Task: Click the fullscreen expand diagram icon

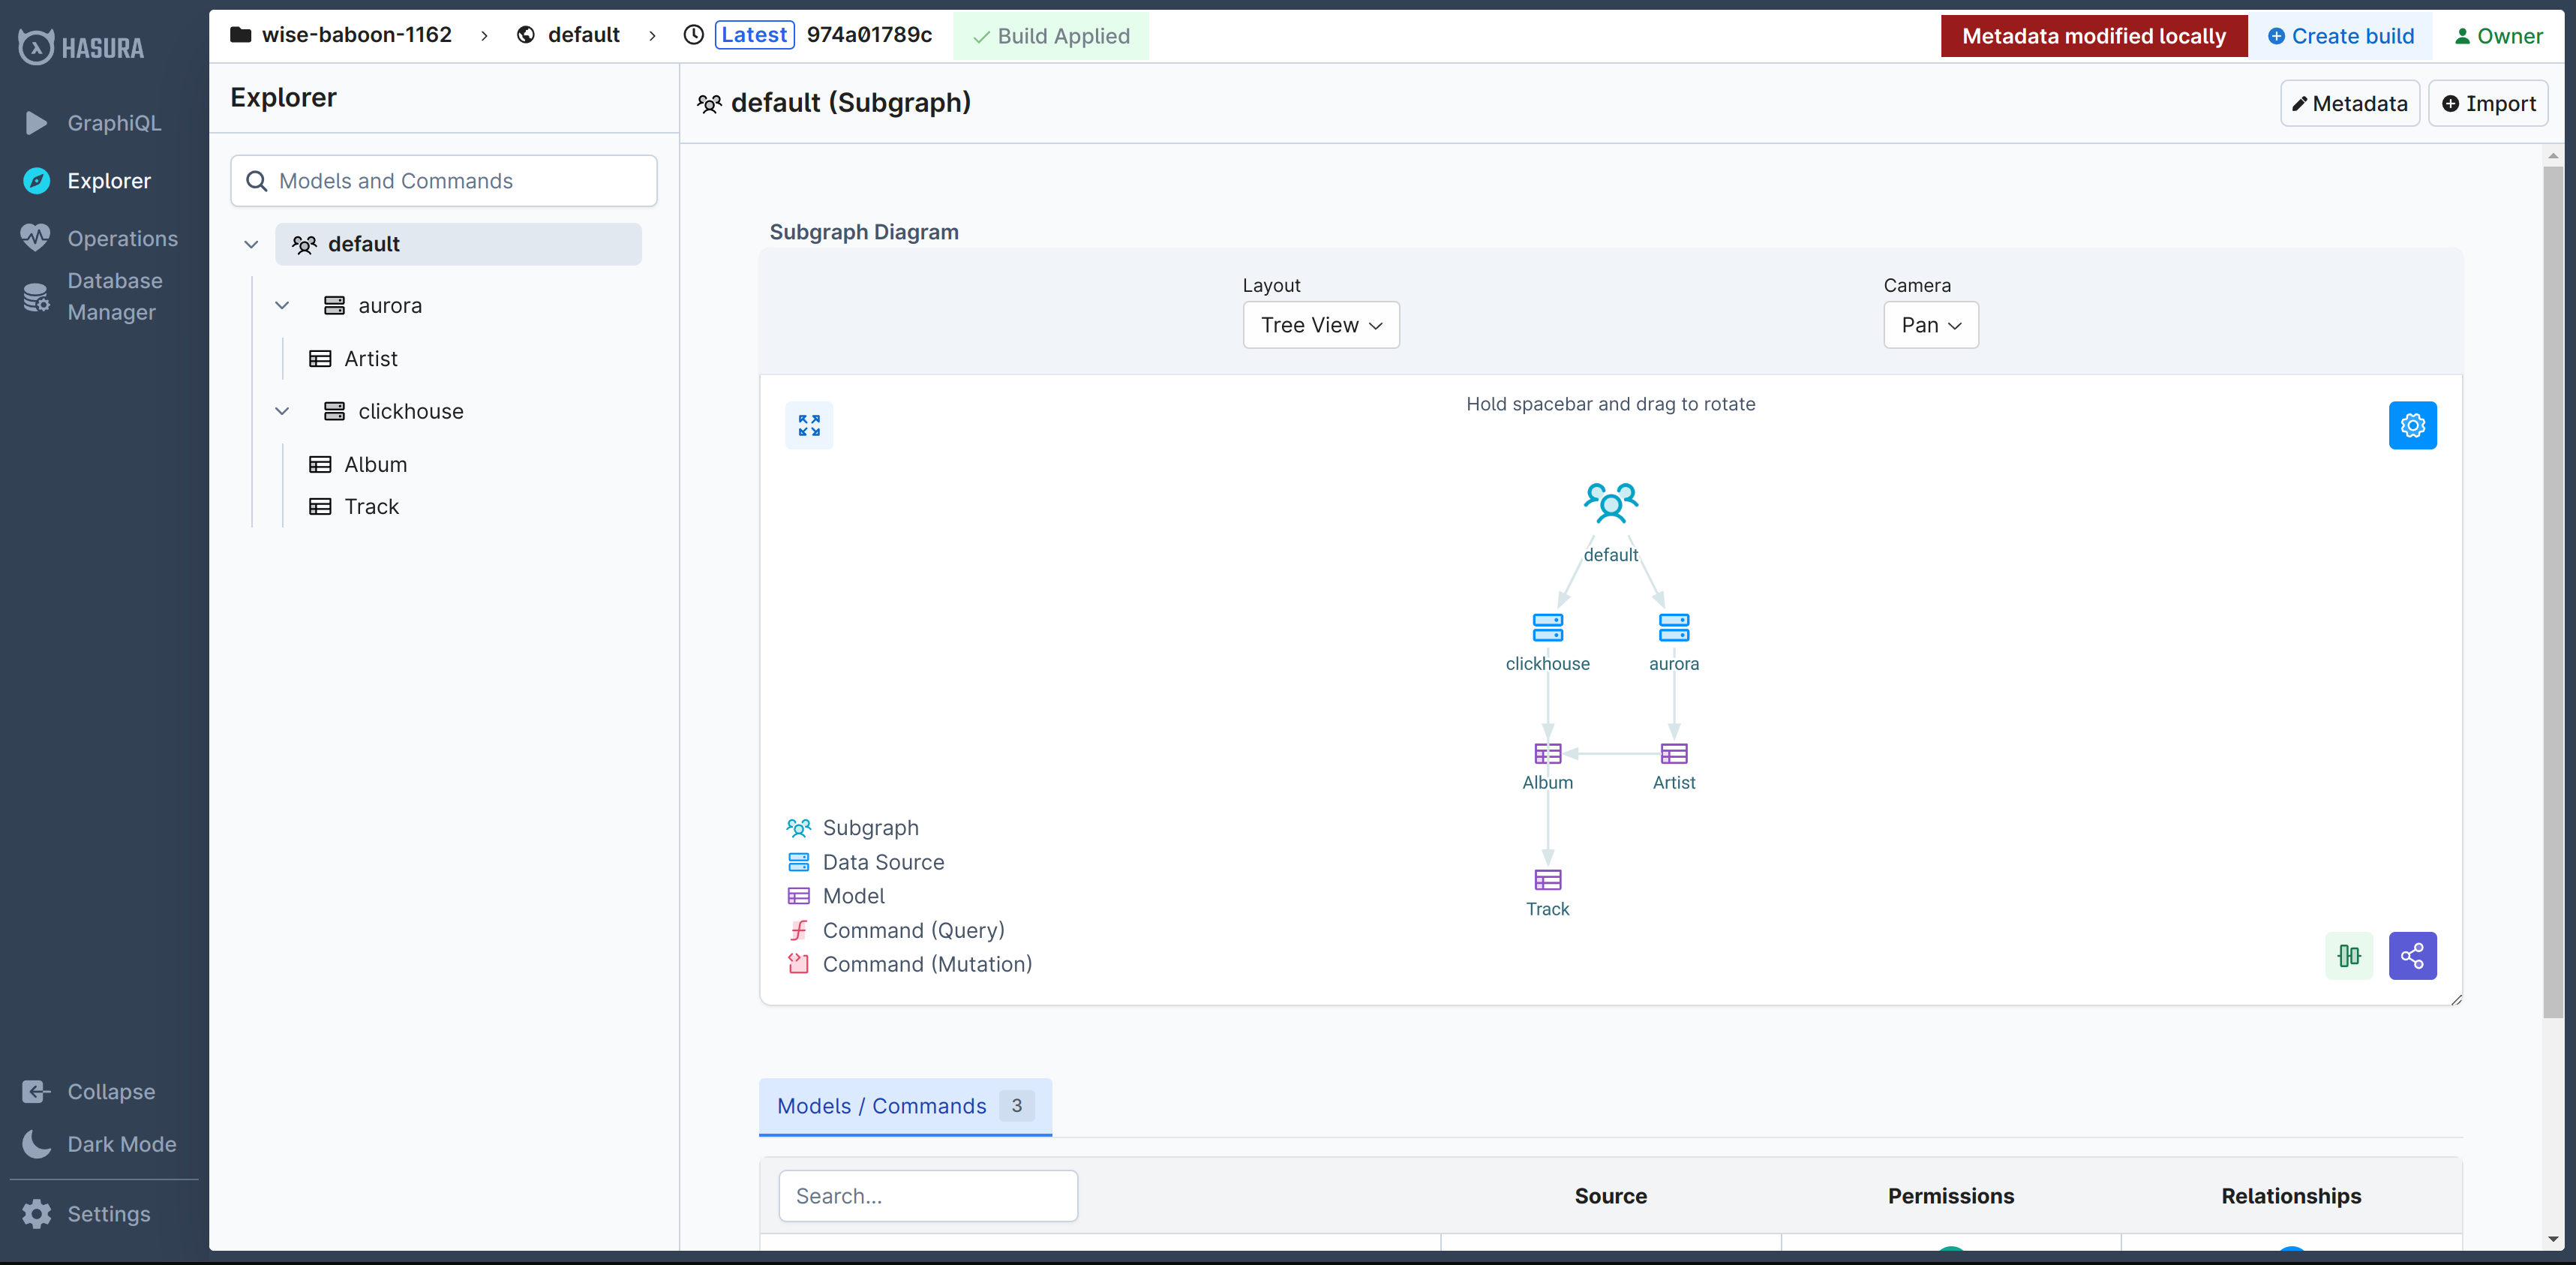Action: [809, 425]
